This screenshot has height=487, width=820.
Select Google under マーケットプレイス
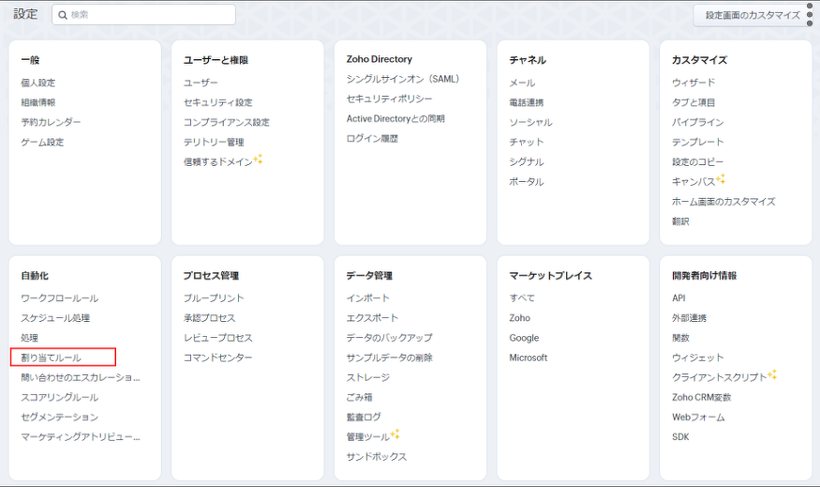coord(524,338)
